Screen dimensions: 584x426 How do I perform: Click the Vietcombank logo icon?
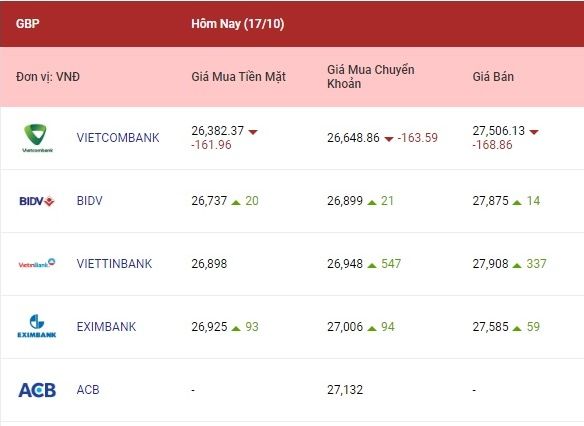(x=37, y=138)
